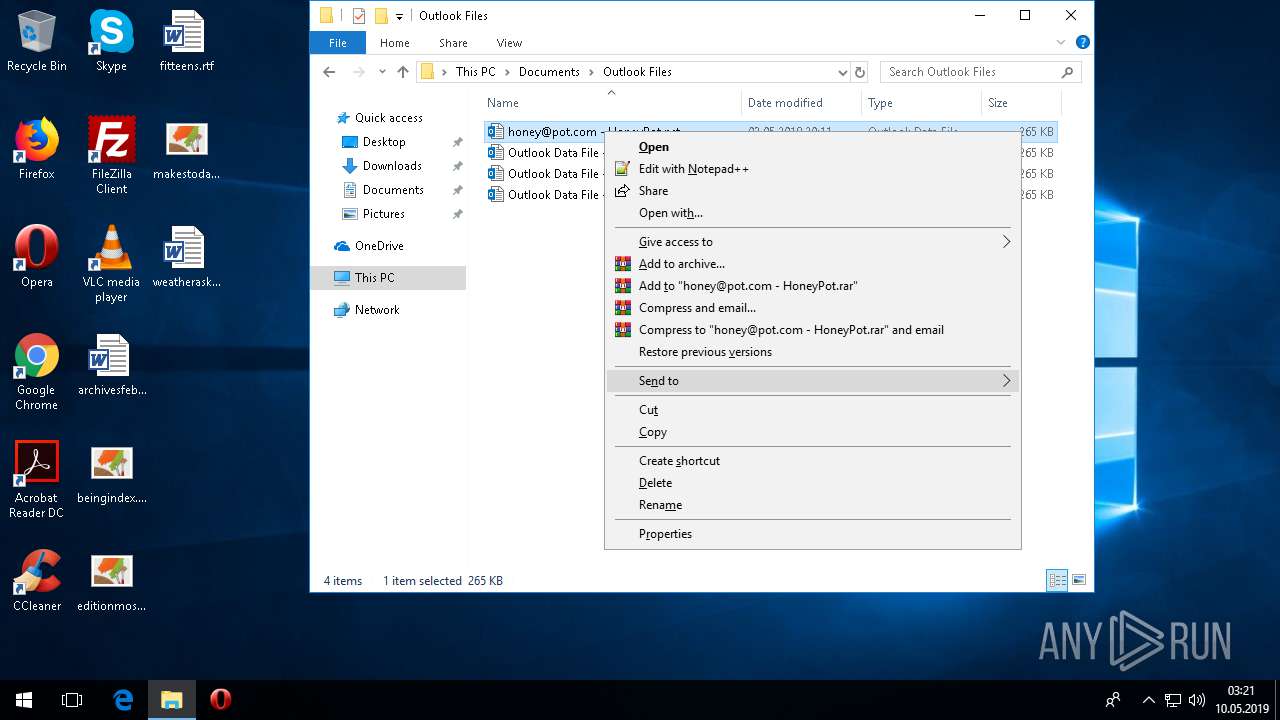Select weatherask... document on desktop
The width and height of the screenshot is (1280, 720).
click(186, 256)
